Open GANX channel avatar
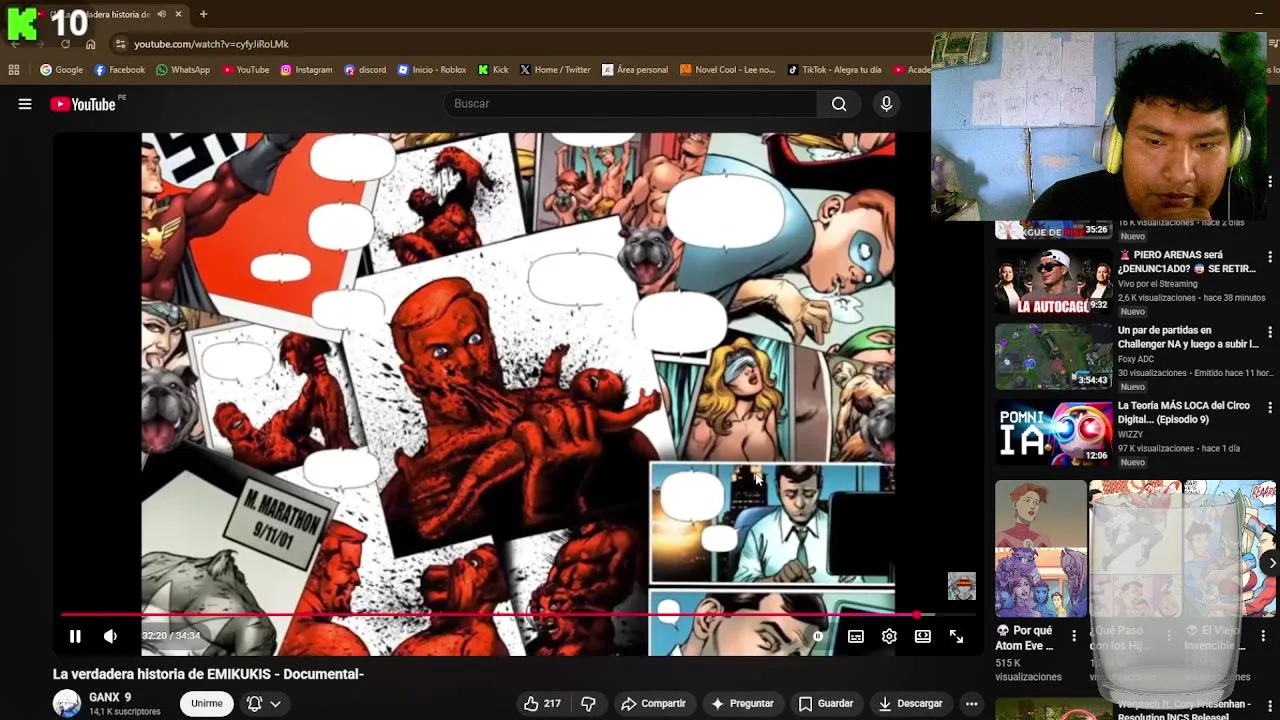This screenshot has height=720, width=1280. click(x=67, y=704)
